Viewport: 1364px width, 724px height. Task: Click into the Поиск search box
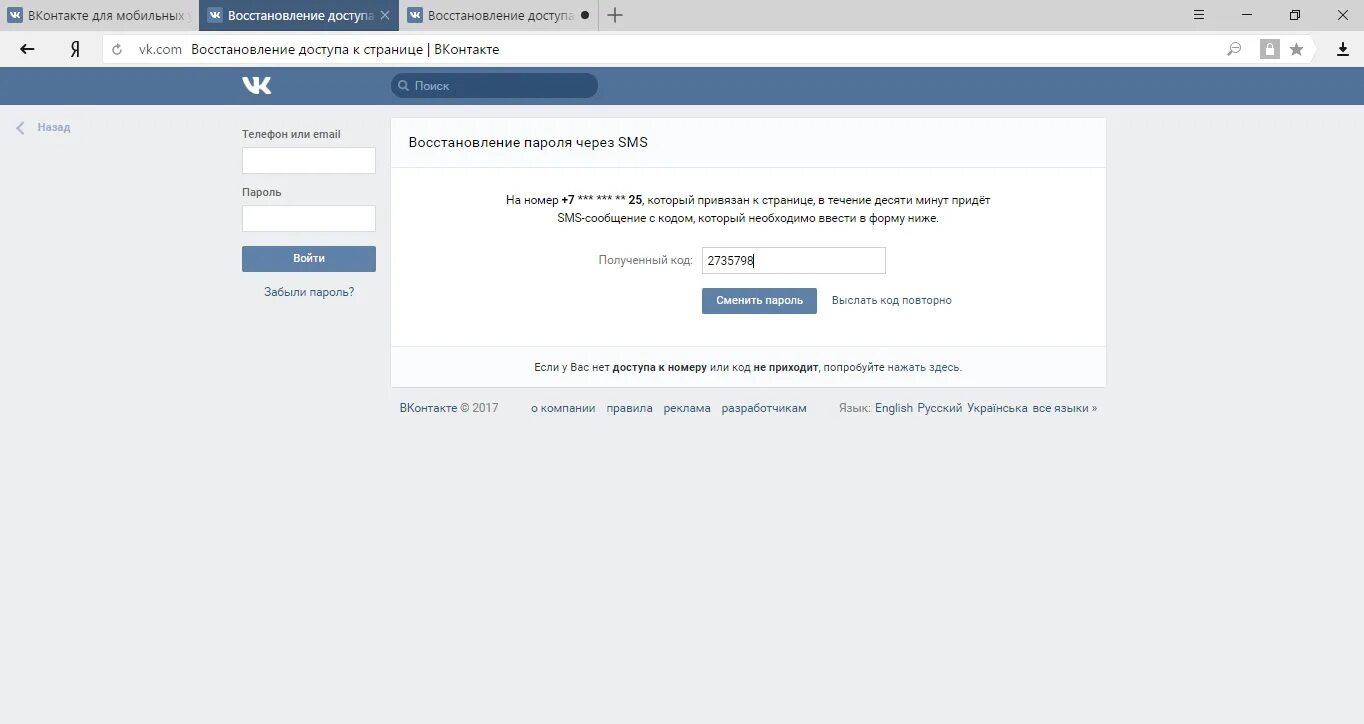pyautogui.click(x=494, y=86)
